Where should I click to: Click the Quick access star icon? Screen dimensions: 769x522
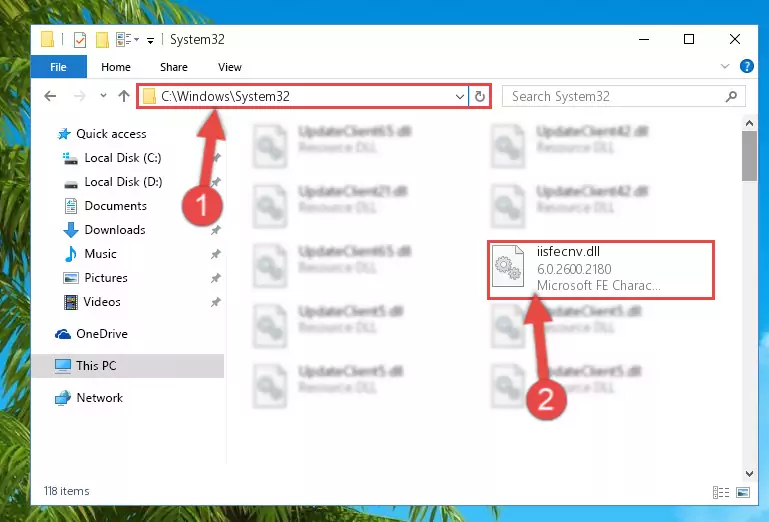tap(64, 134)
